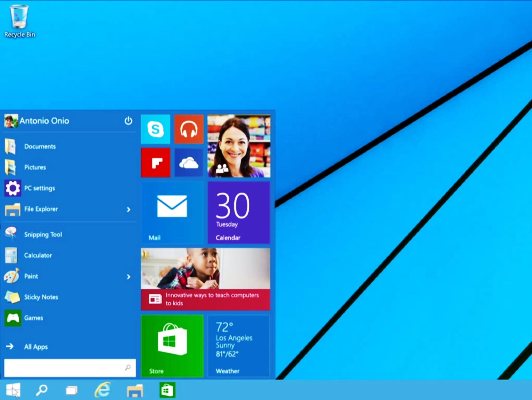Open the Mail tile
The image size is (532, 400).
click(172, 213)
